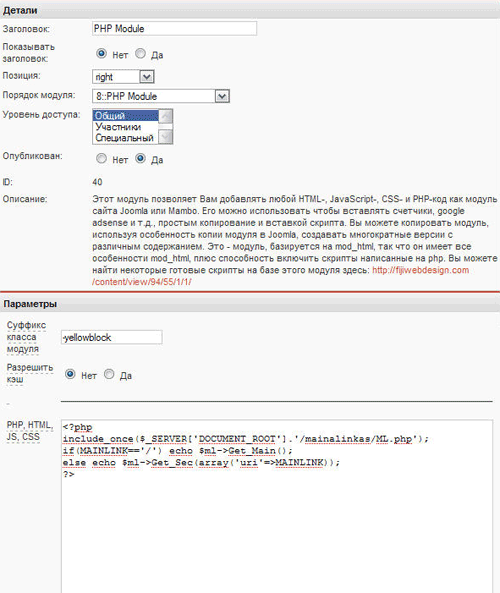Click the 'PHP, HTML, JS, CSS' label

pos(30,431)
